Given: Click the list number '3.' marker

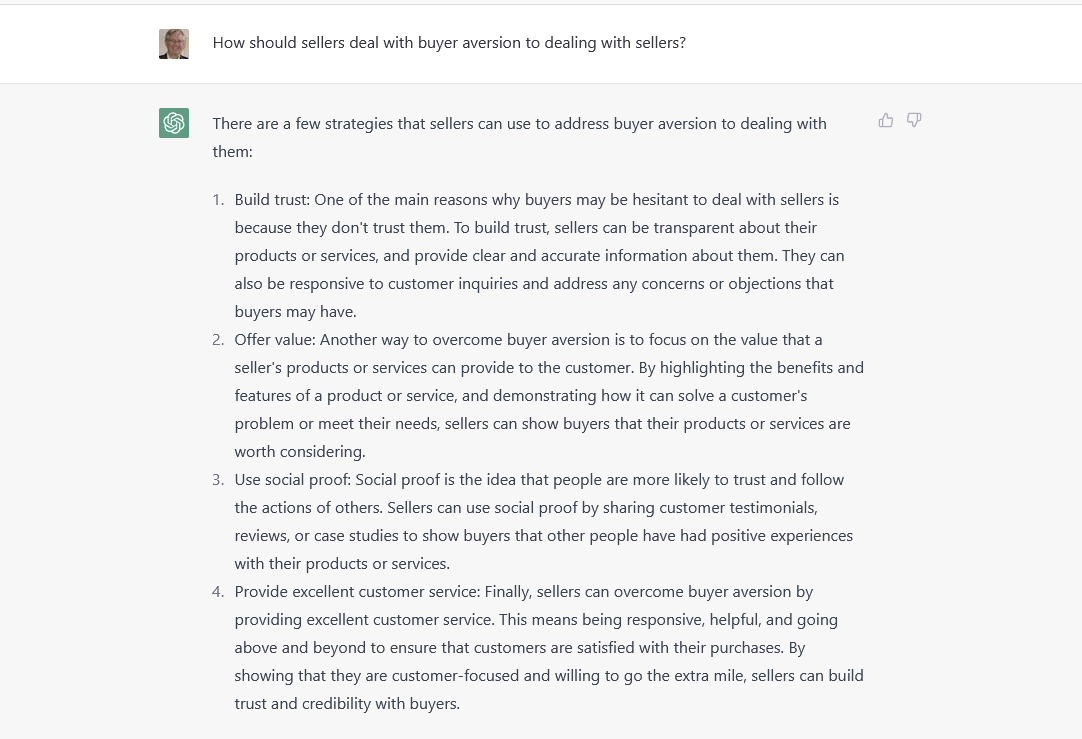Looking at the screenshot, I should point(218,480).
